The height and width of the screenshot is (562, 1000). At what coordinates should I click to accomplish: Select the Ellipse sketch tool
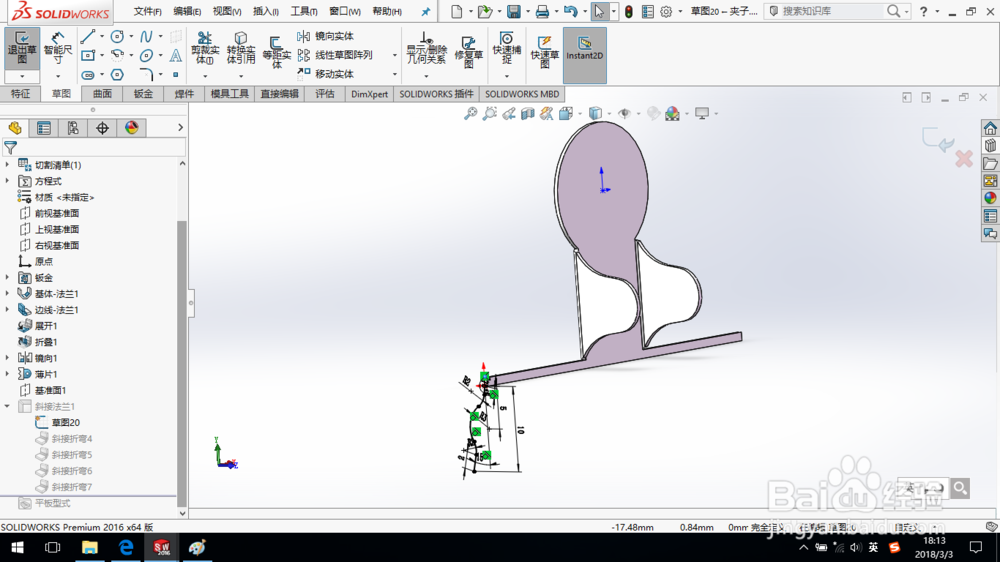tap(146, 55)
